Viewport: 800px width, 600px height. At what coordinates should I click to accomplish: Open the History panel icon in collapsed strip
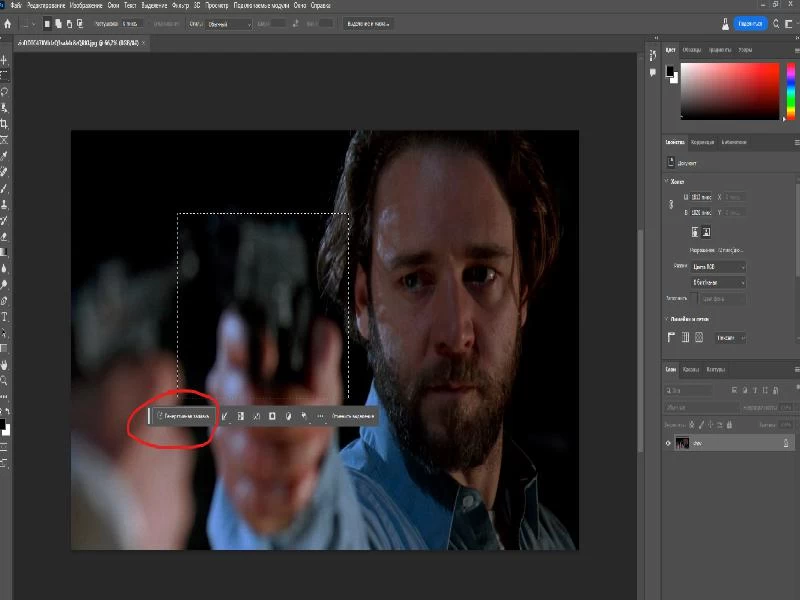tap(653, 55)
